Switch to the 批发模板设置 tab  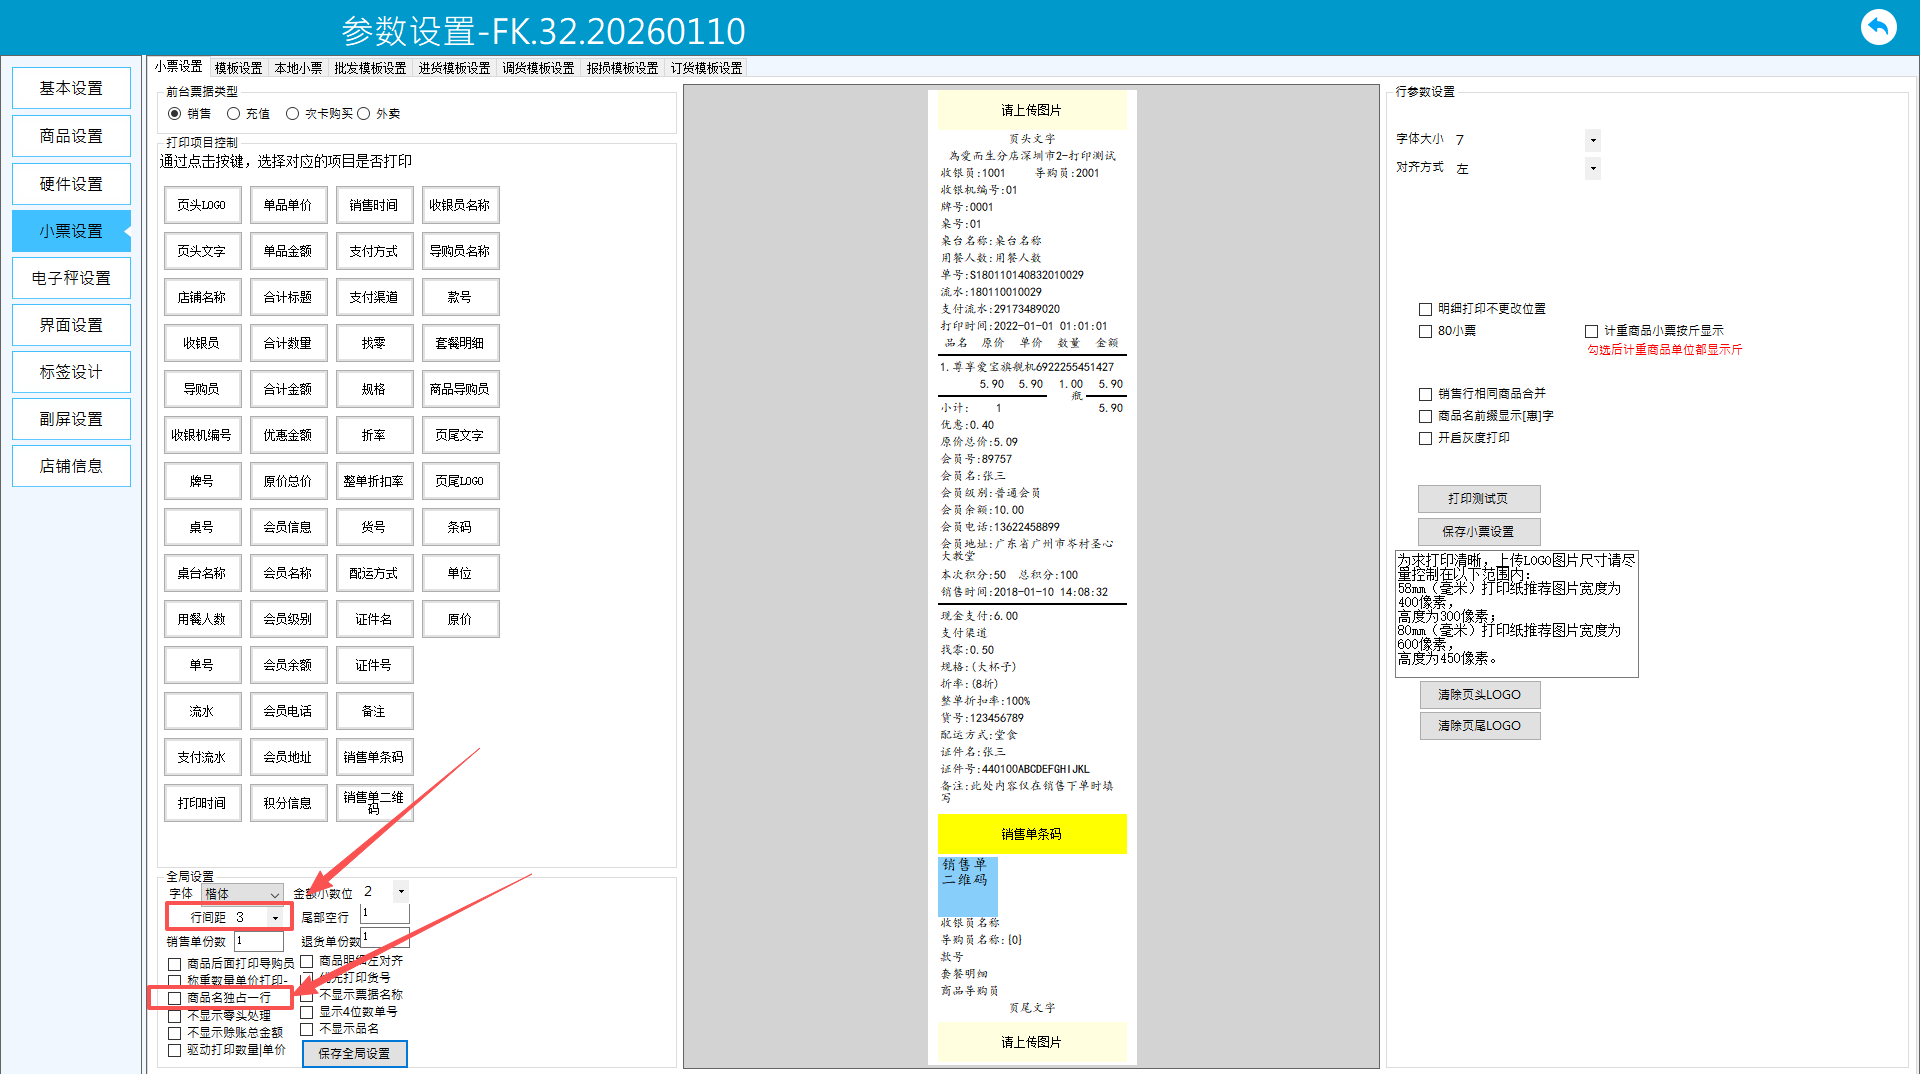coord(370,68)
